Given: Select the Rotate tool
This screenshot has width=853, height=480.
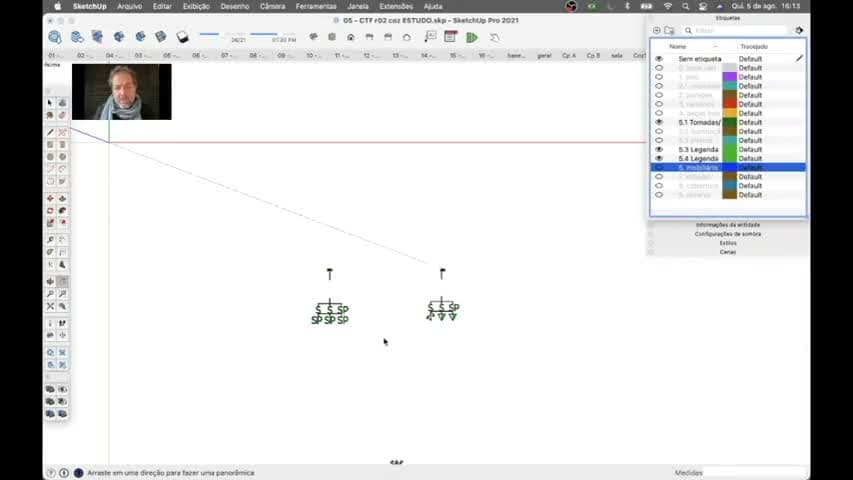Looking at the screenshot, I should pyautogui.click(x=50, y=211).
